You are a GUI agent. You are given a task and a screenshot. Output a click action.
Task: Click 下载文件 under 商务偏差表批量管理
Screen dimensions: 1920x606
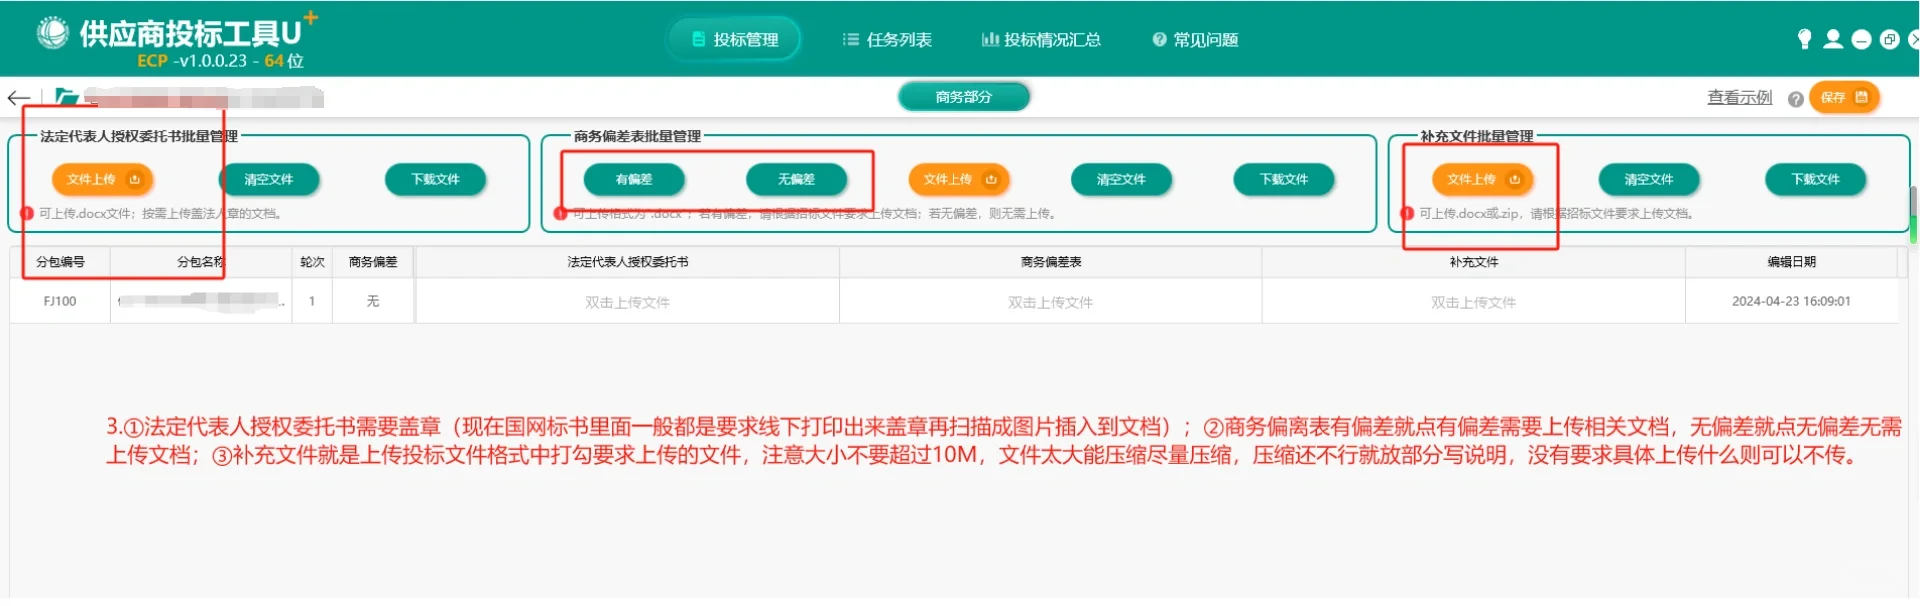click(x=1284, y=180)
